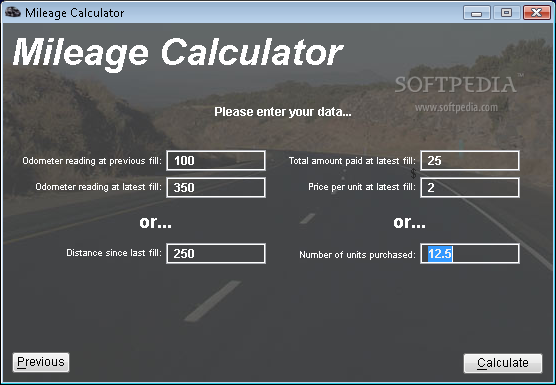
Task: Click the 'or...' text under odometer fields
Action: [x=155, y=222]
